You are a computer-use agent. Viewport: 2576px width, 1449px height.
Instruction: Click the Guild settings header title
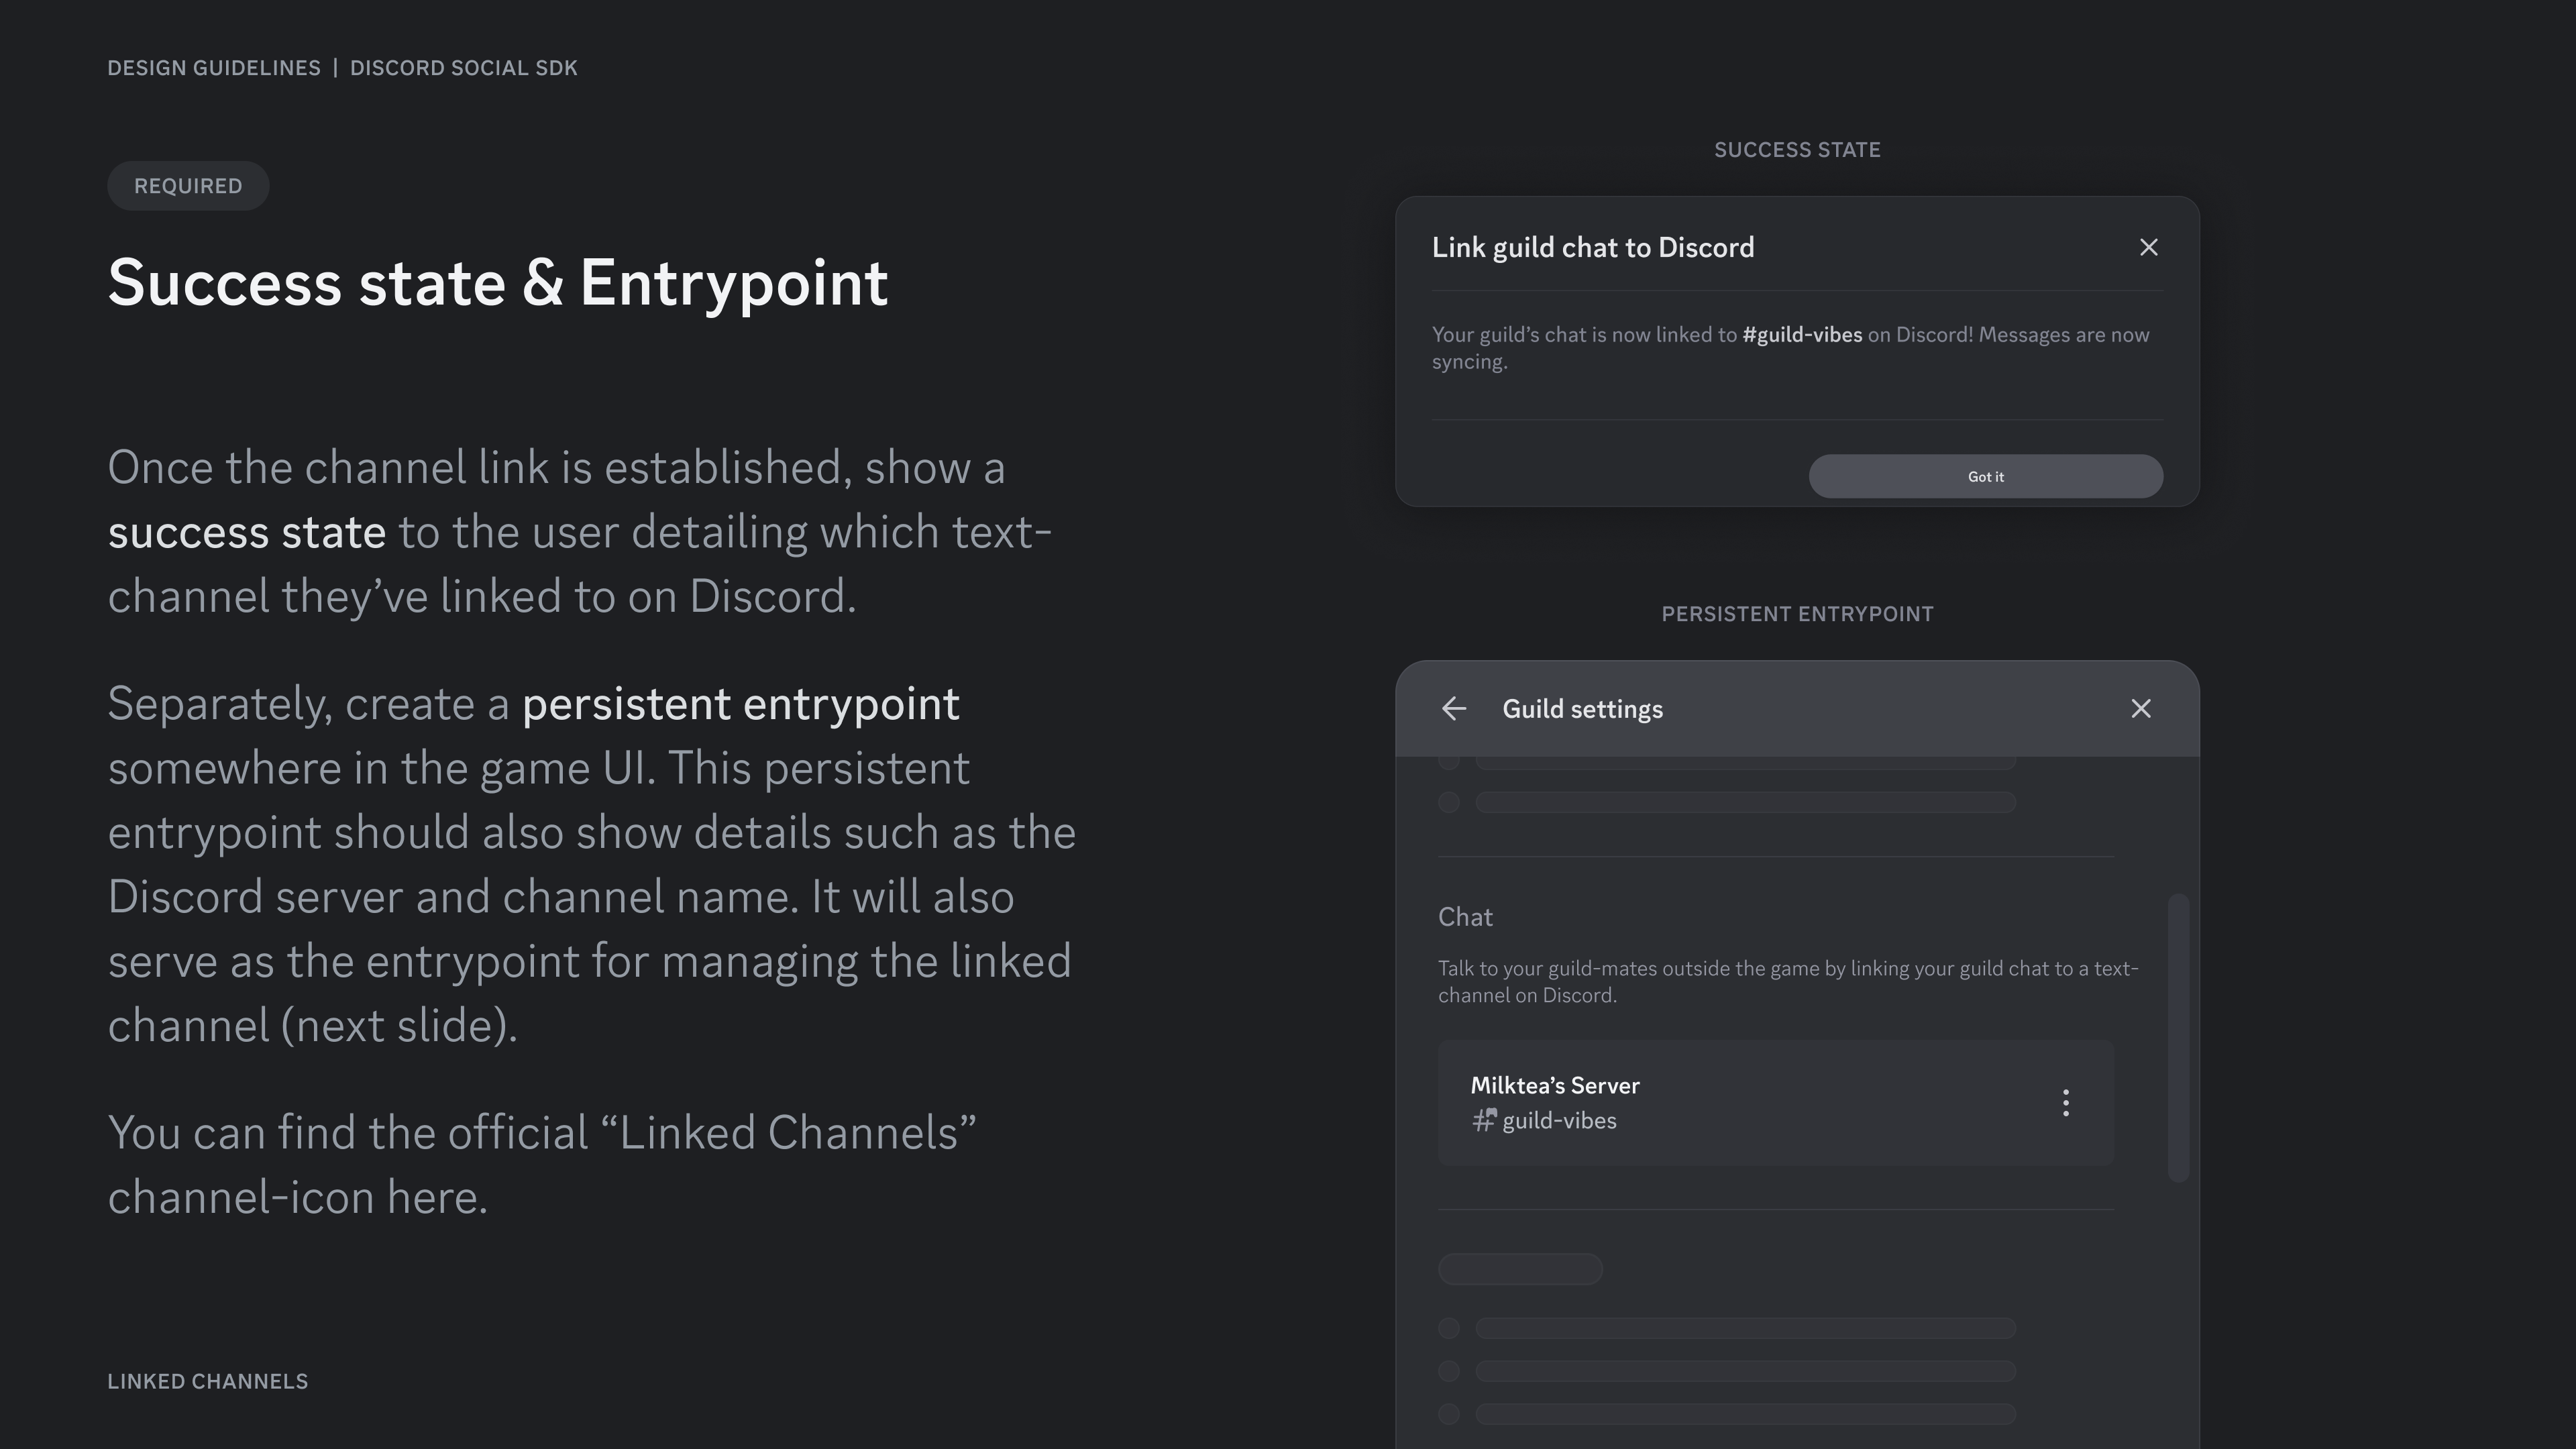click(1581, 709)
